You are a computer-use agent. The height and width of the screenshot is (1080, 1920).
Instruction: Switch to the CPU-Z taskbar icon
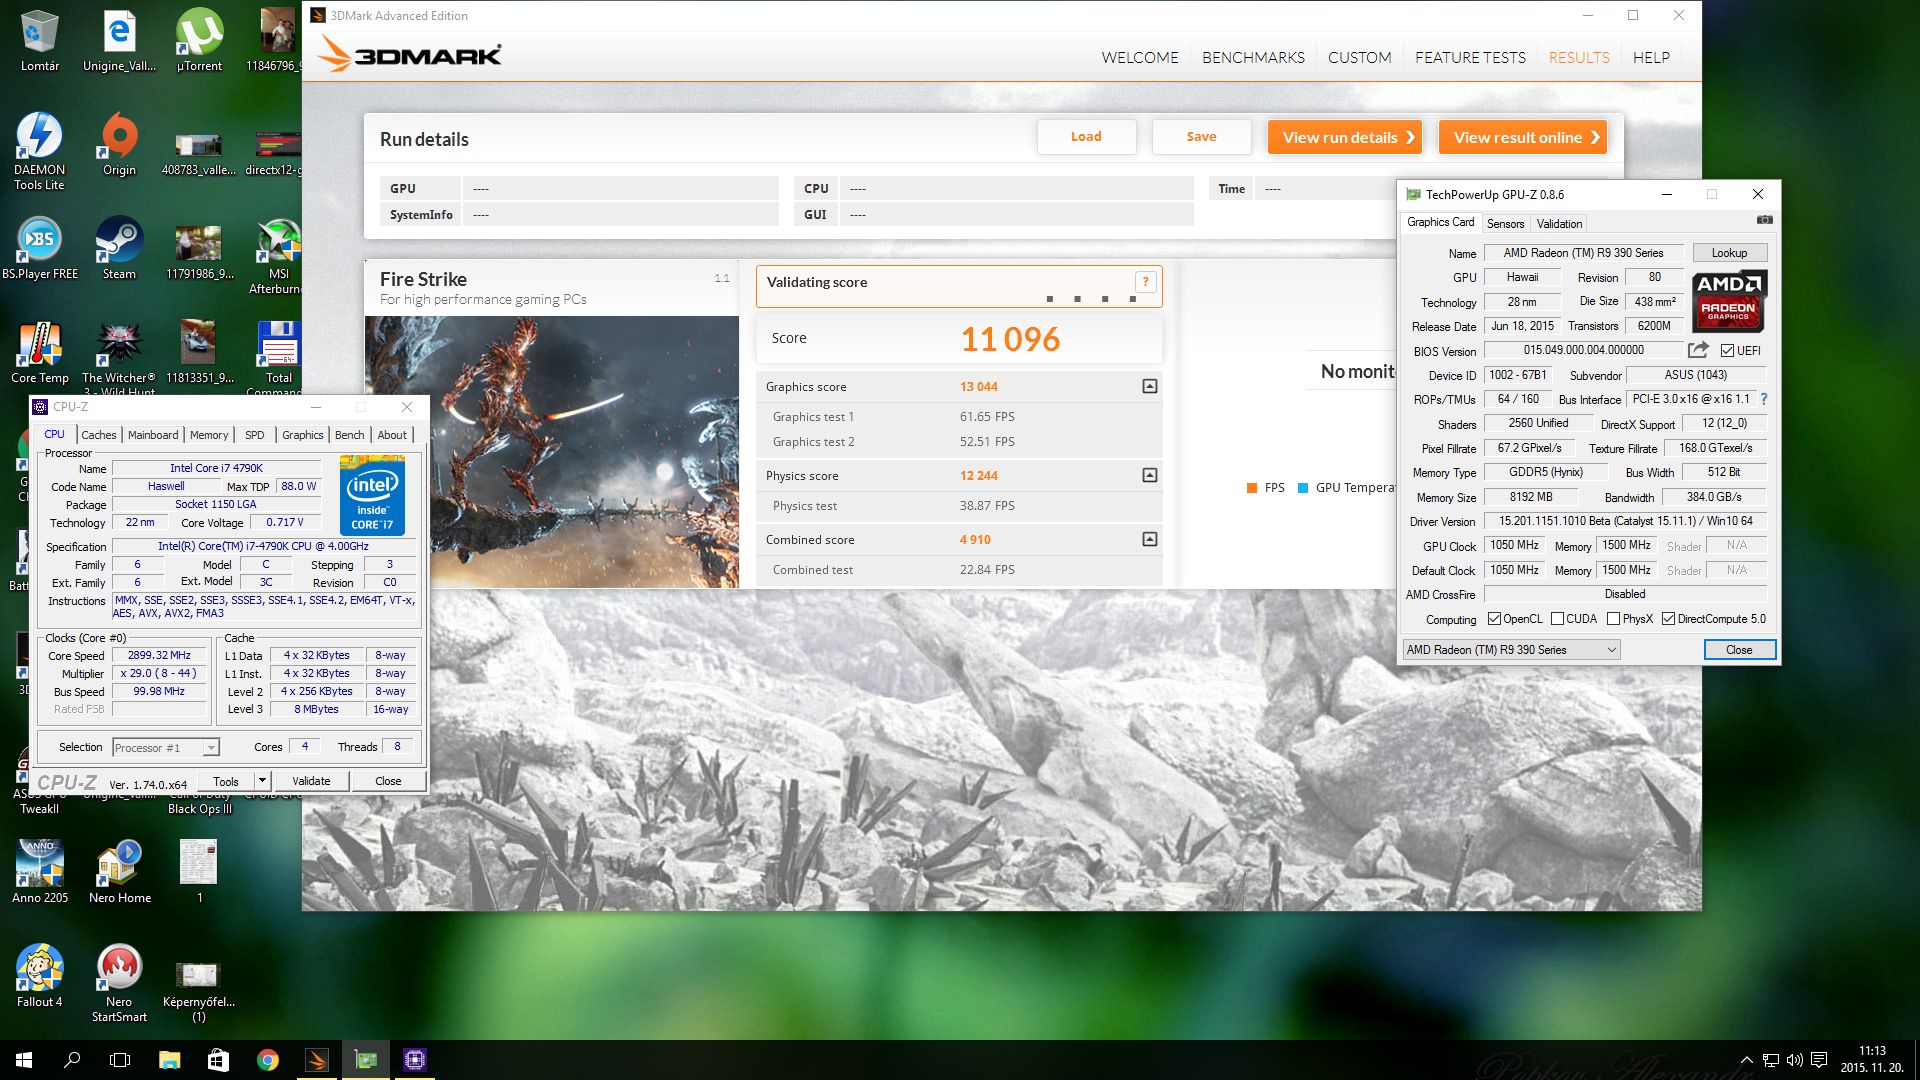414,1060
